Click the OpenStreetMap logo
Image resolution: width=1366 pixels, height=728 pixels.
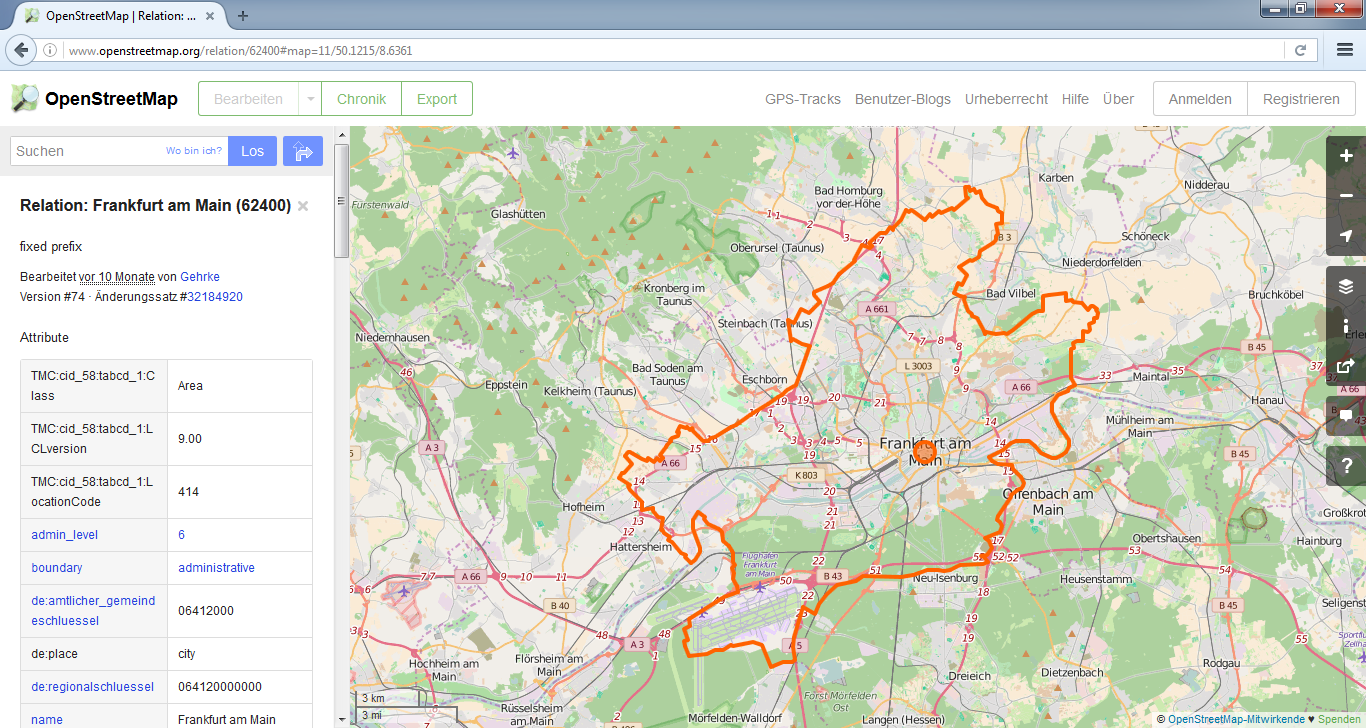click(x=94, y=98)
